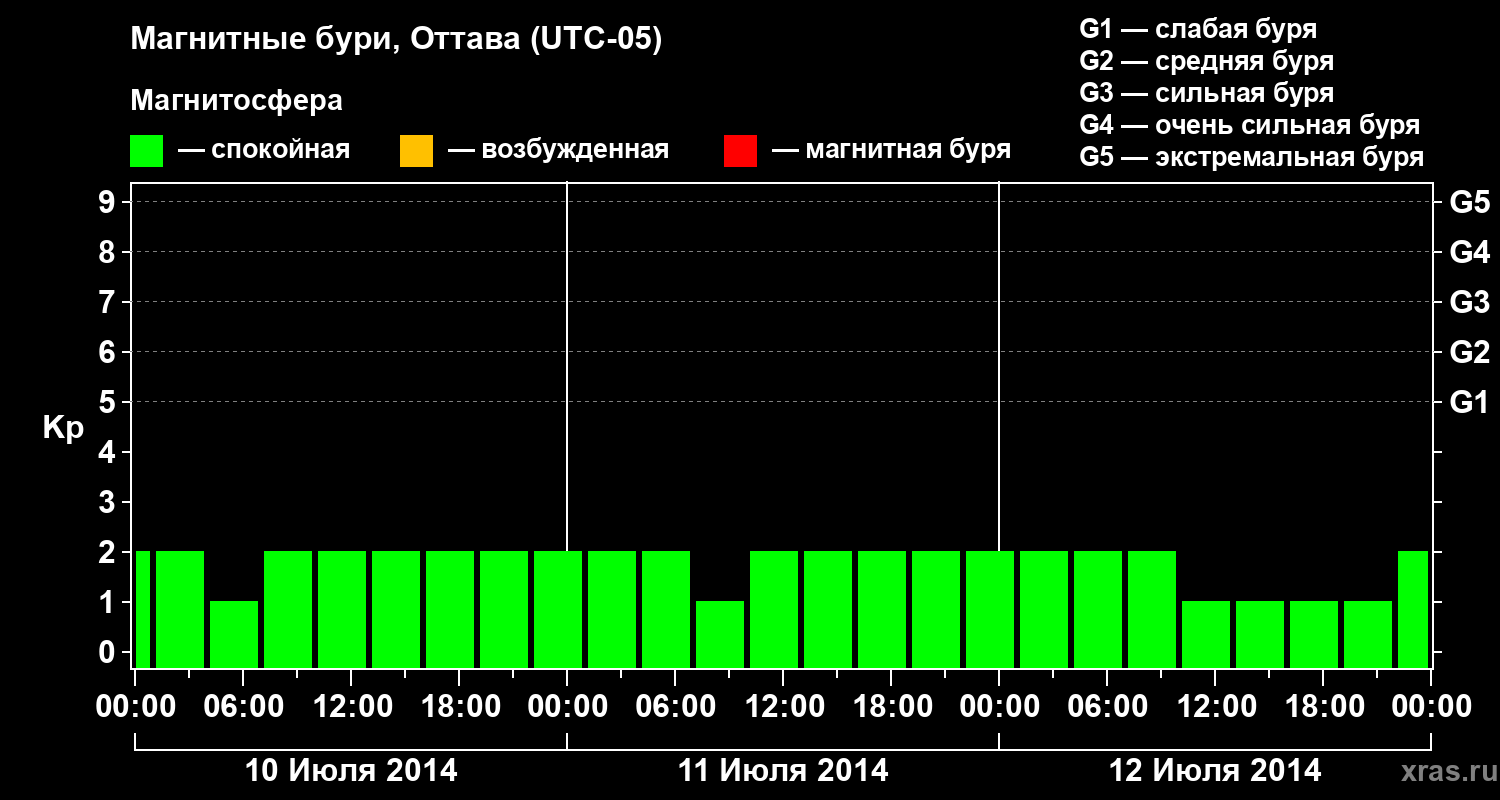Screen dimensions: 1500x800
Task: Click the 'G2' label on right axis
Action: [x=1469, y=352]
